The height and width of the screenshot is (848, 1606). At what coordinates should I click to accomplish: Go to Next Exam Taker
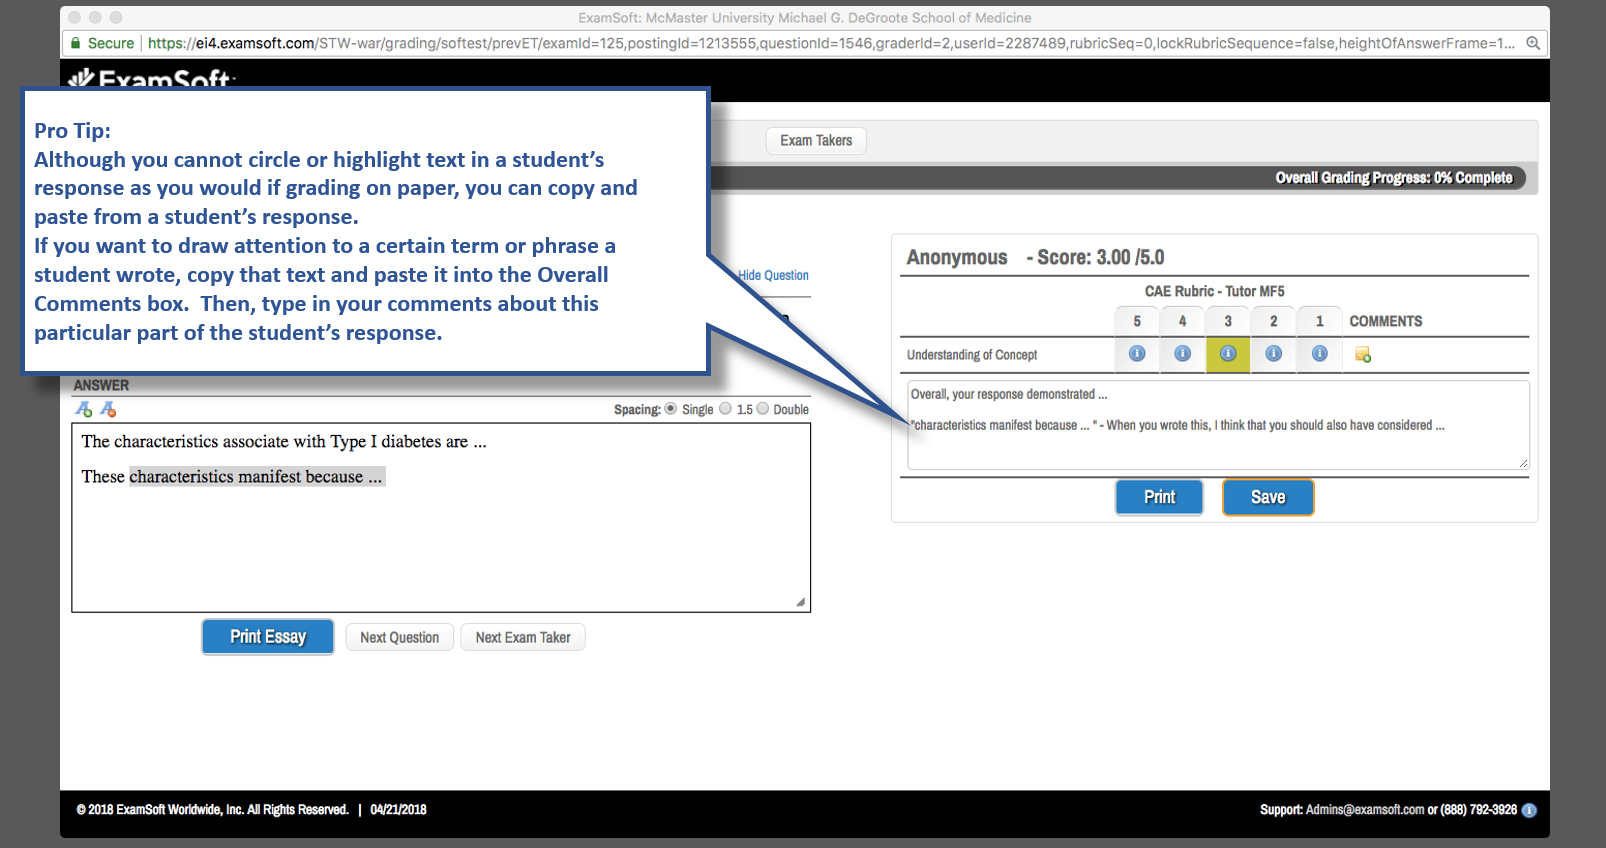coord(523,638)
